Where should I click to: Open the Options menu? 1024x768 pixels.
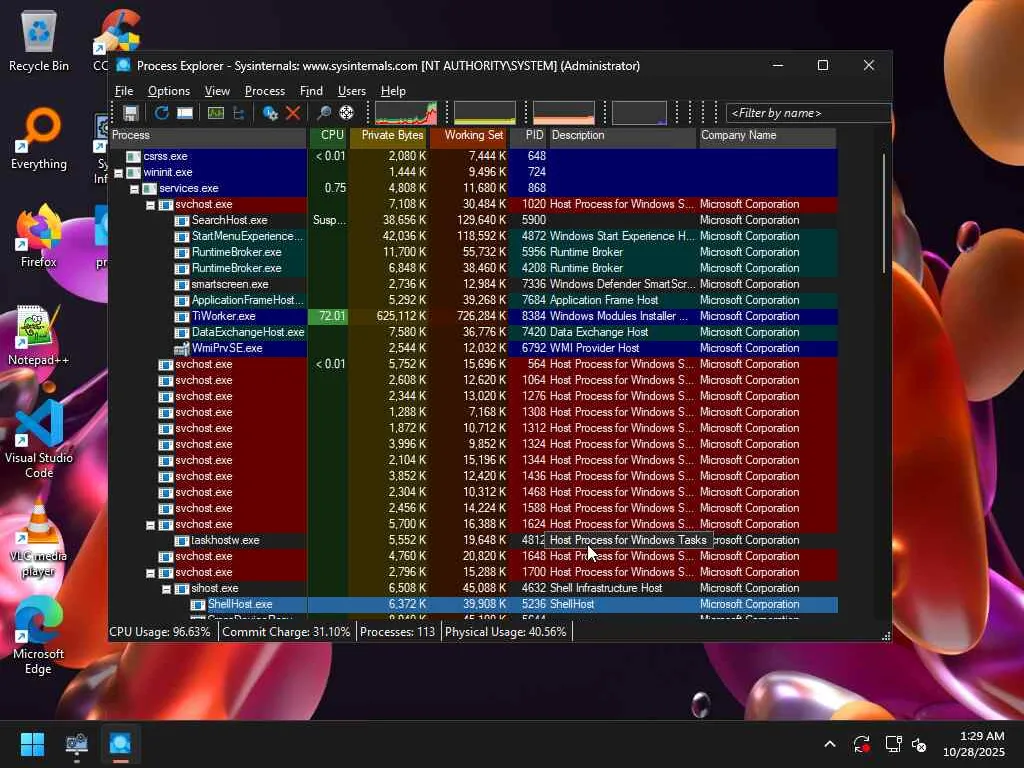[x=168, y=91]
